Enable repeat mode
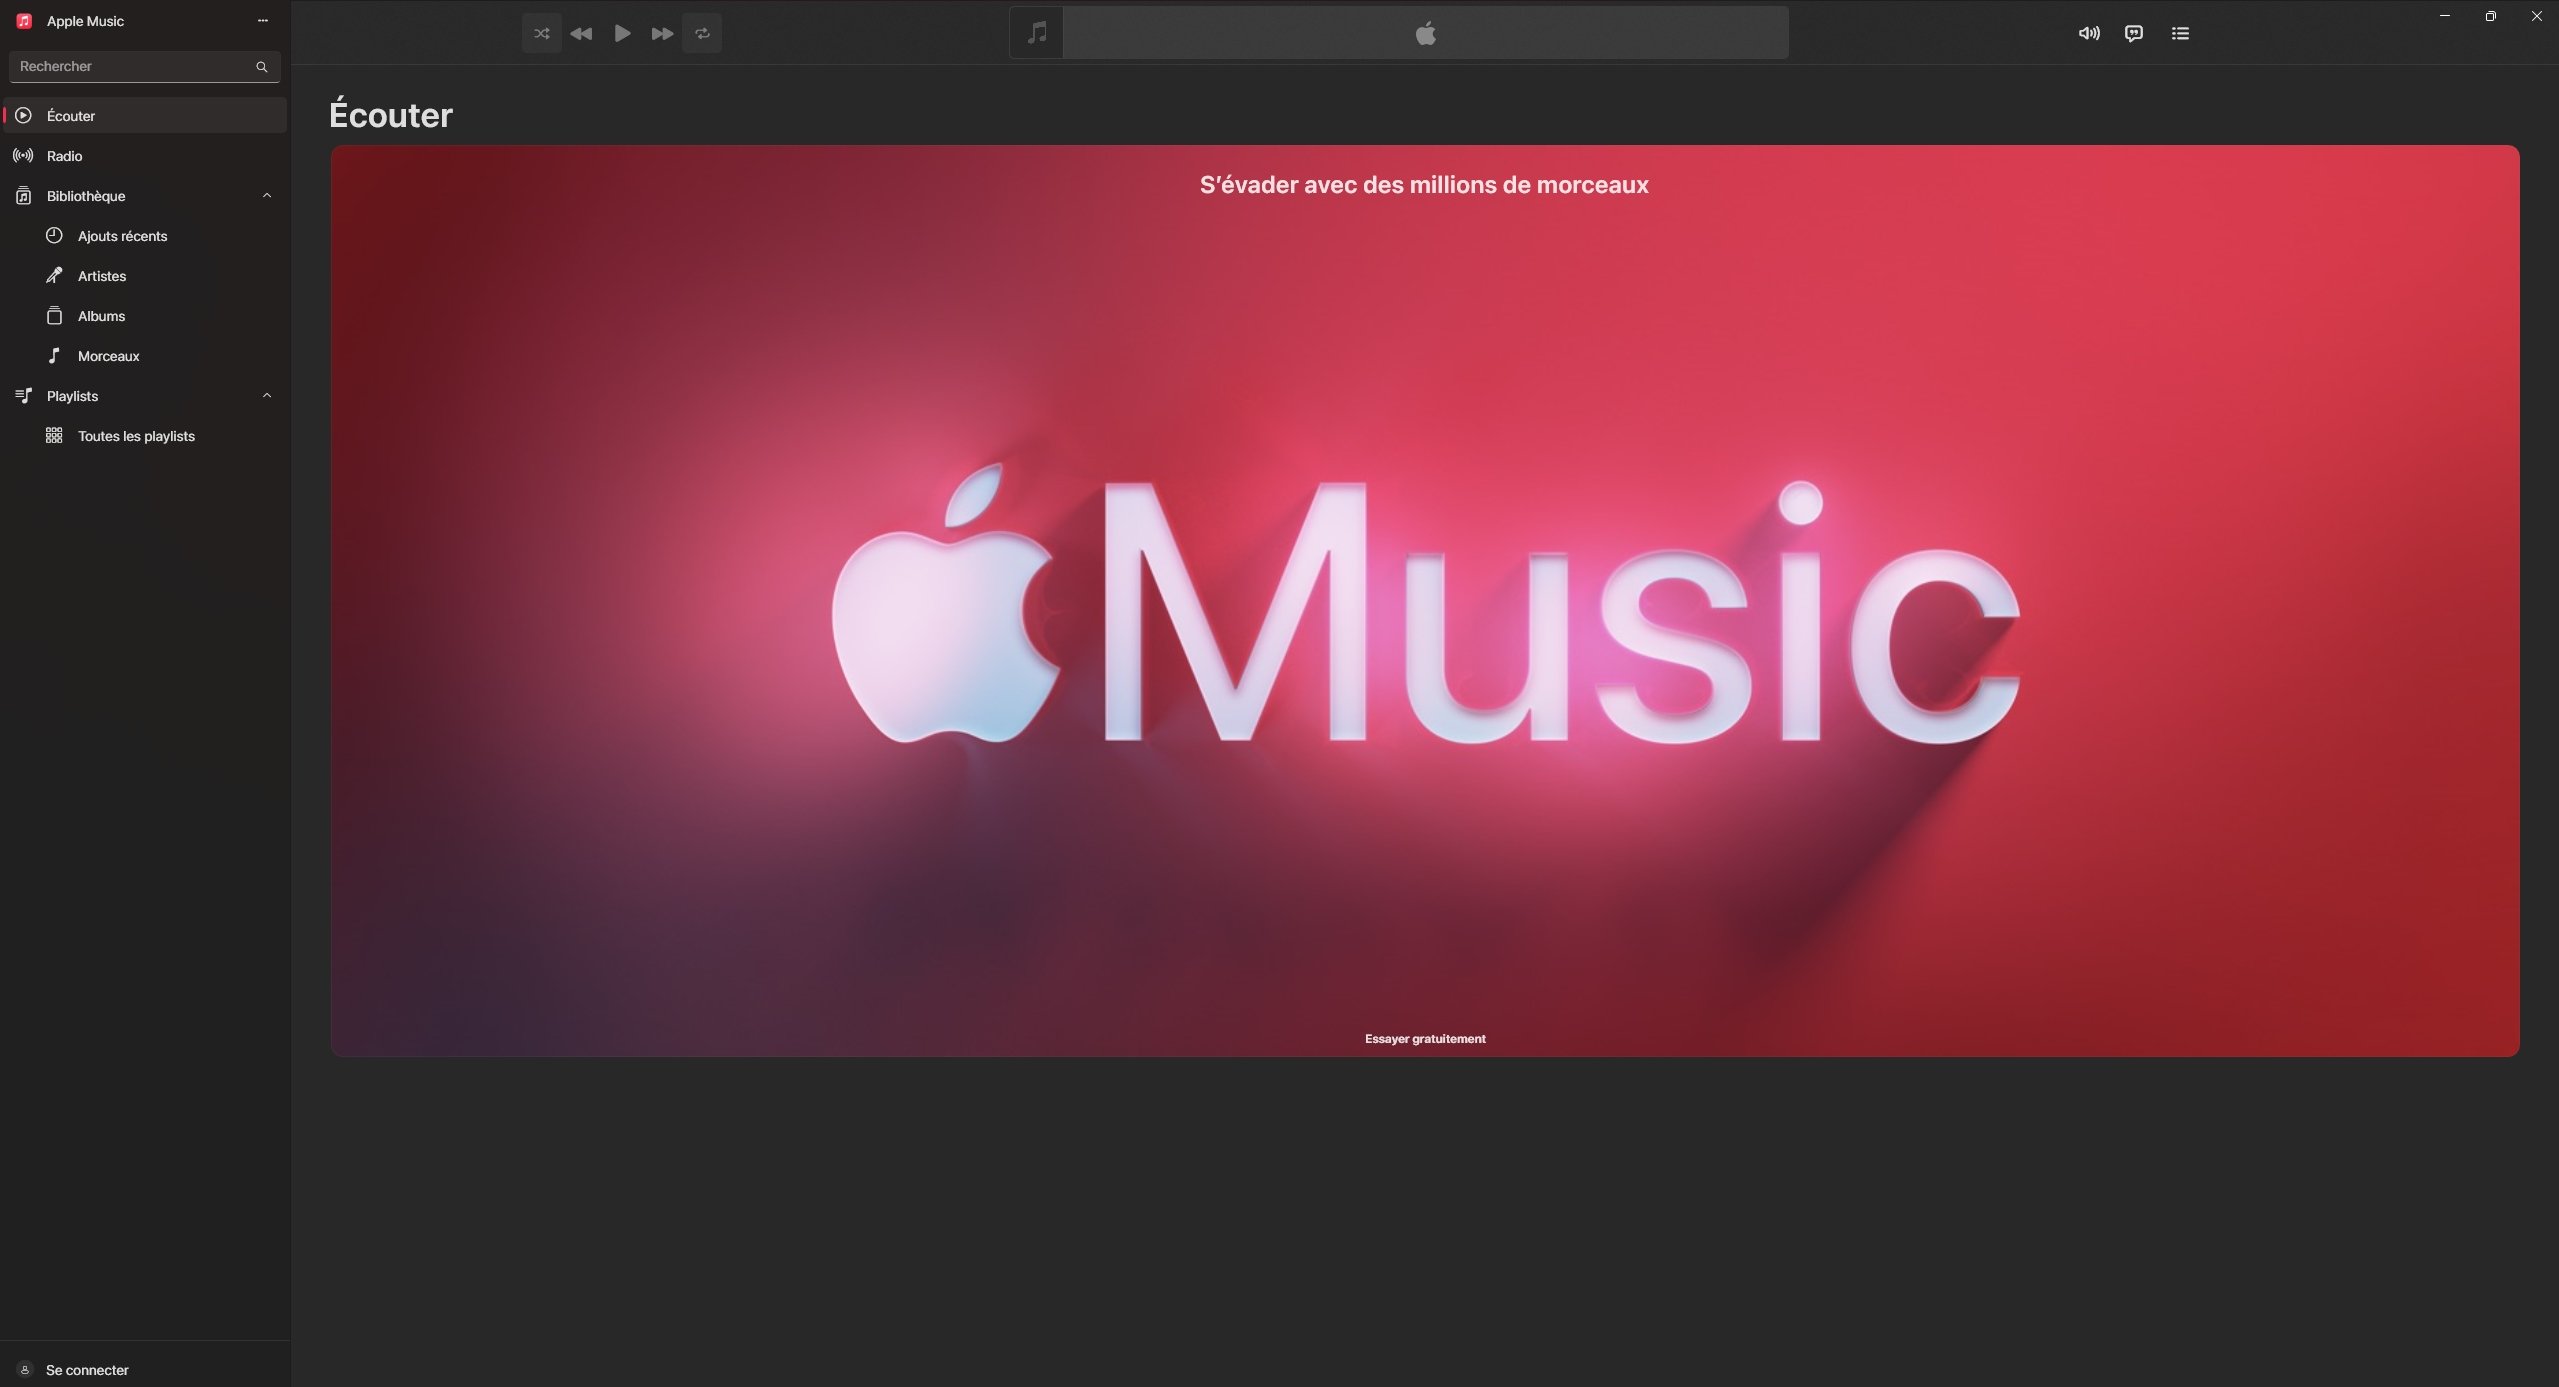Image resolution: width=2559 pixels, height=1387 pixels. [x=702, y=32]
